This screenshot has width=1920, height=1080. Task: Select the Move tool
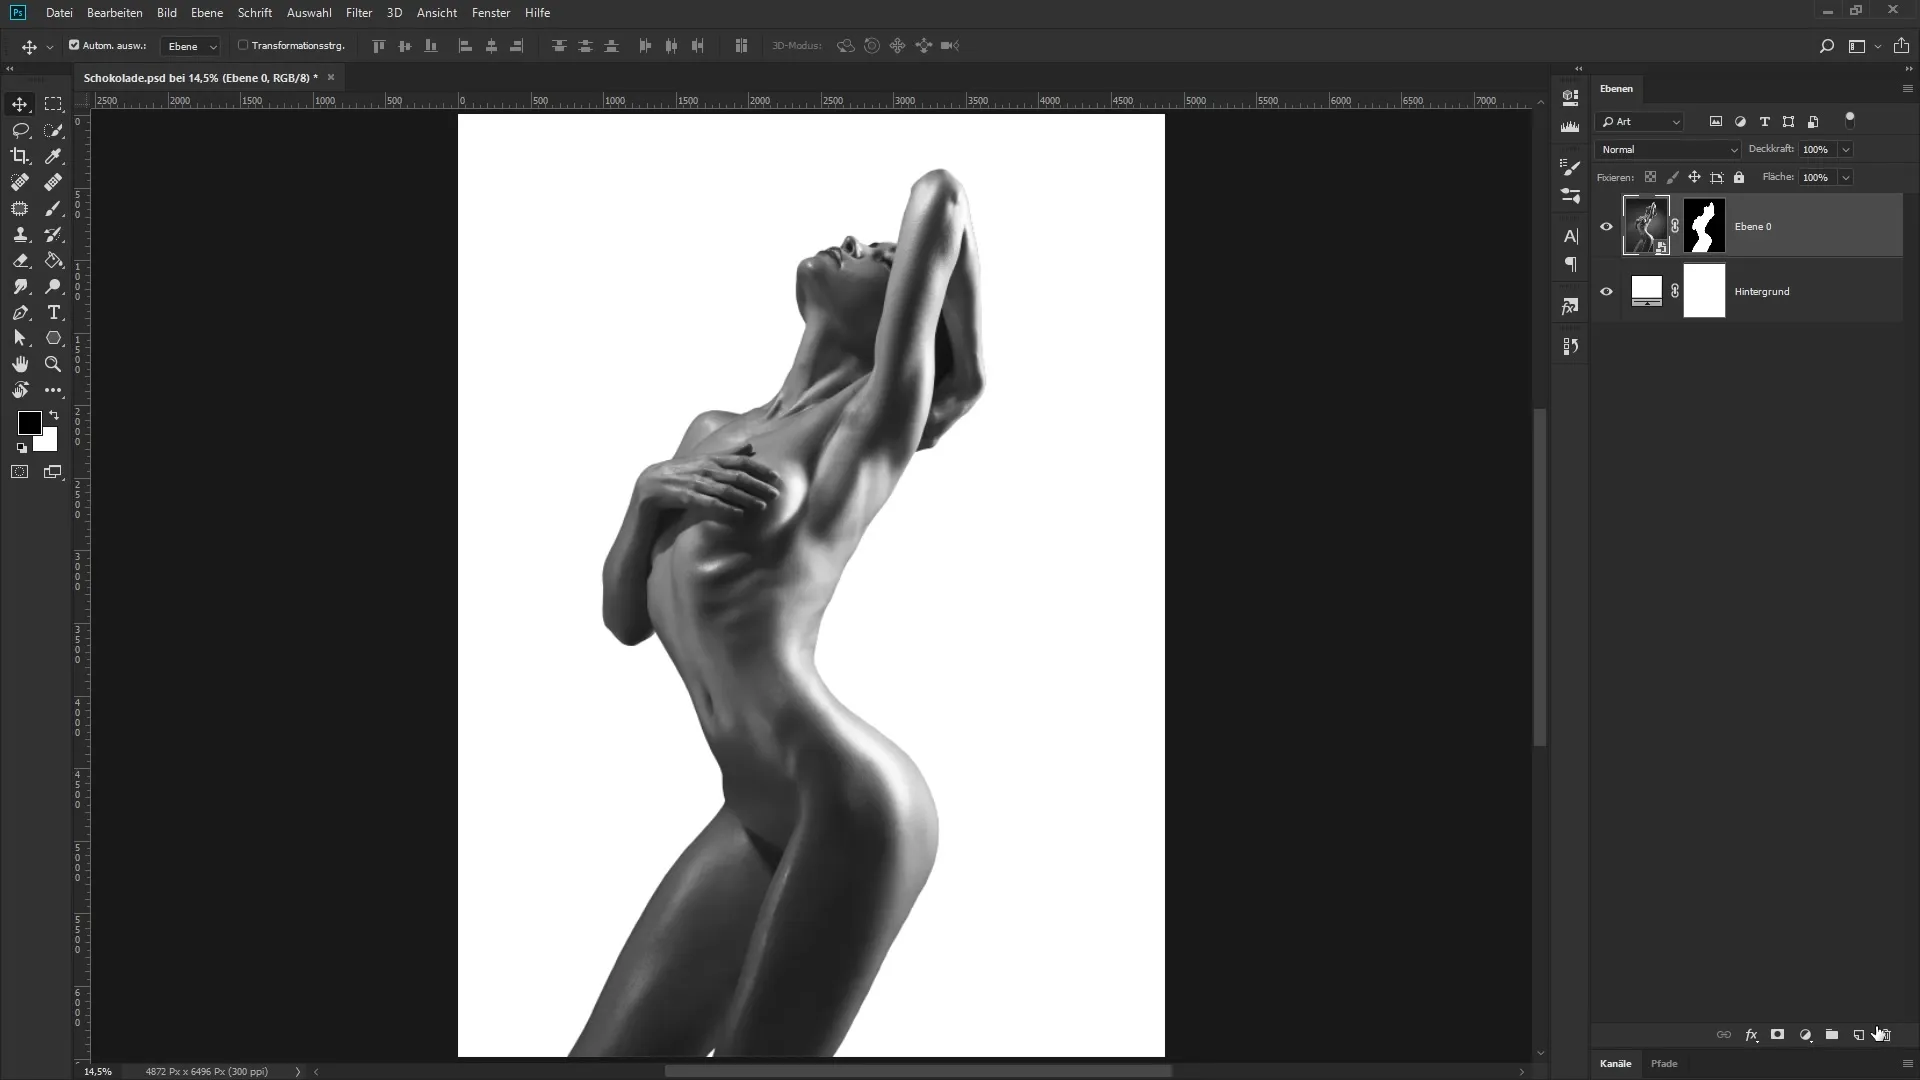coord(20,104)
